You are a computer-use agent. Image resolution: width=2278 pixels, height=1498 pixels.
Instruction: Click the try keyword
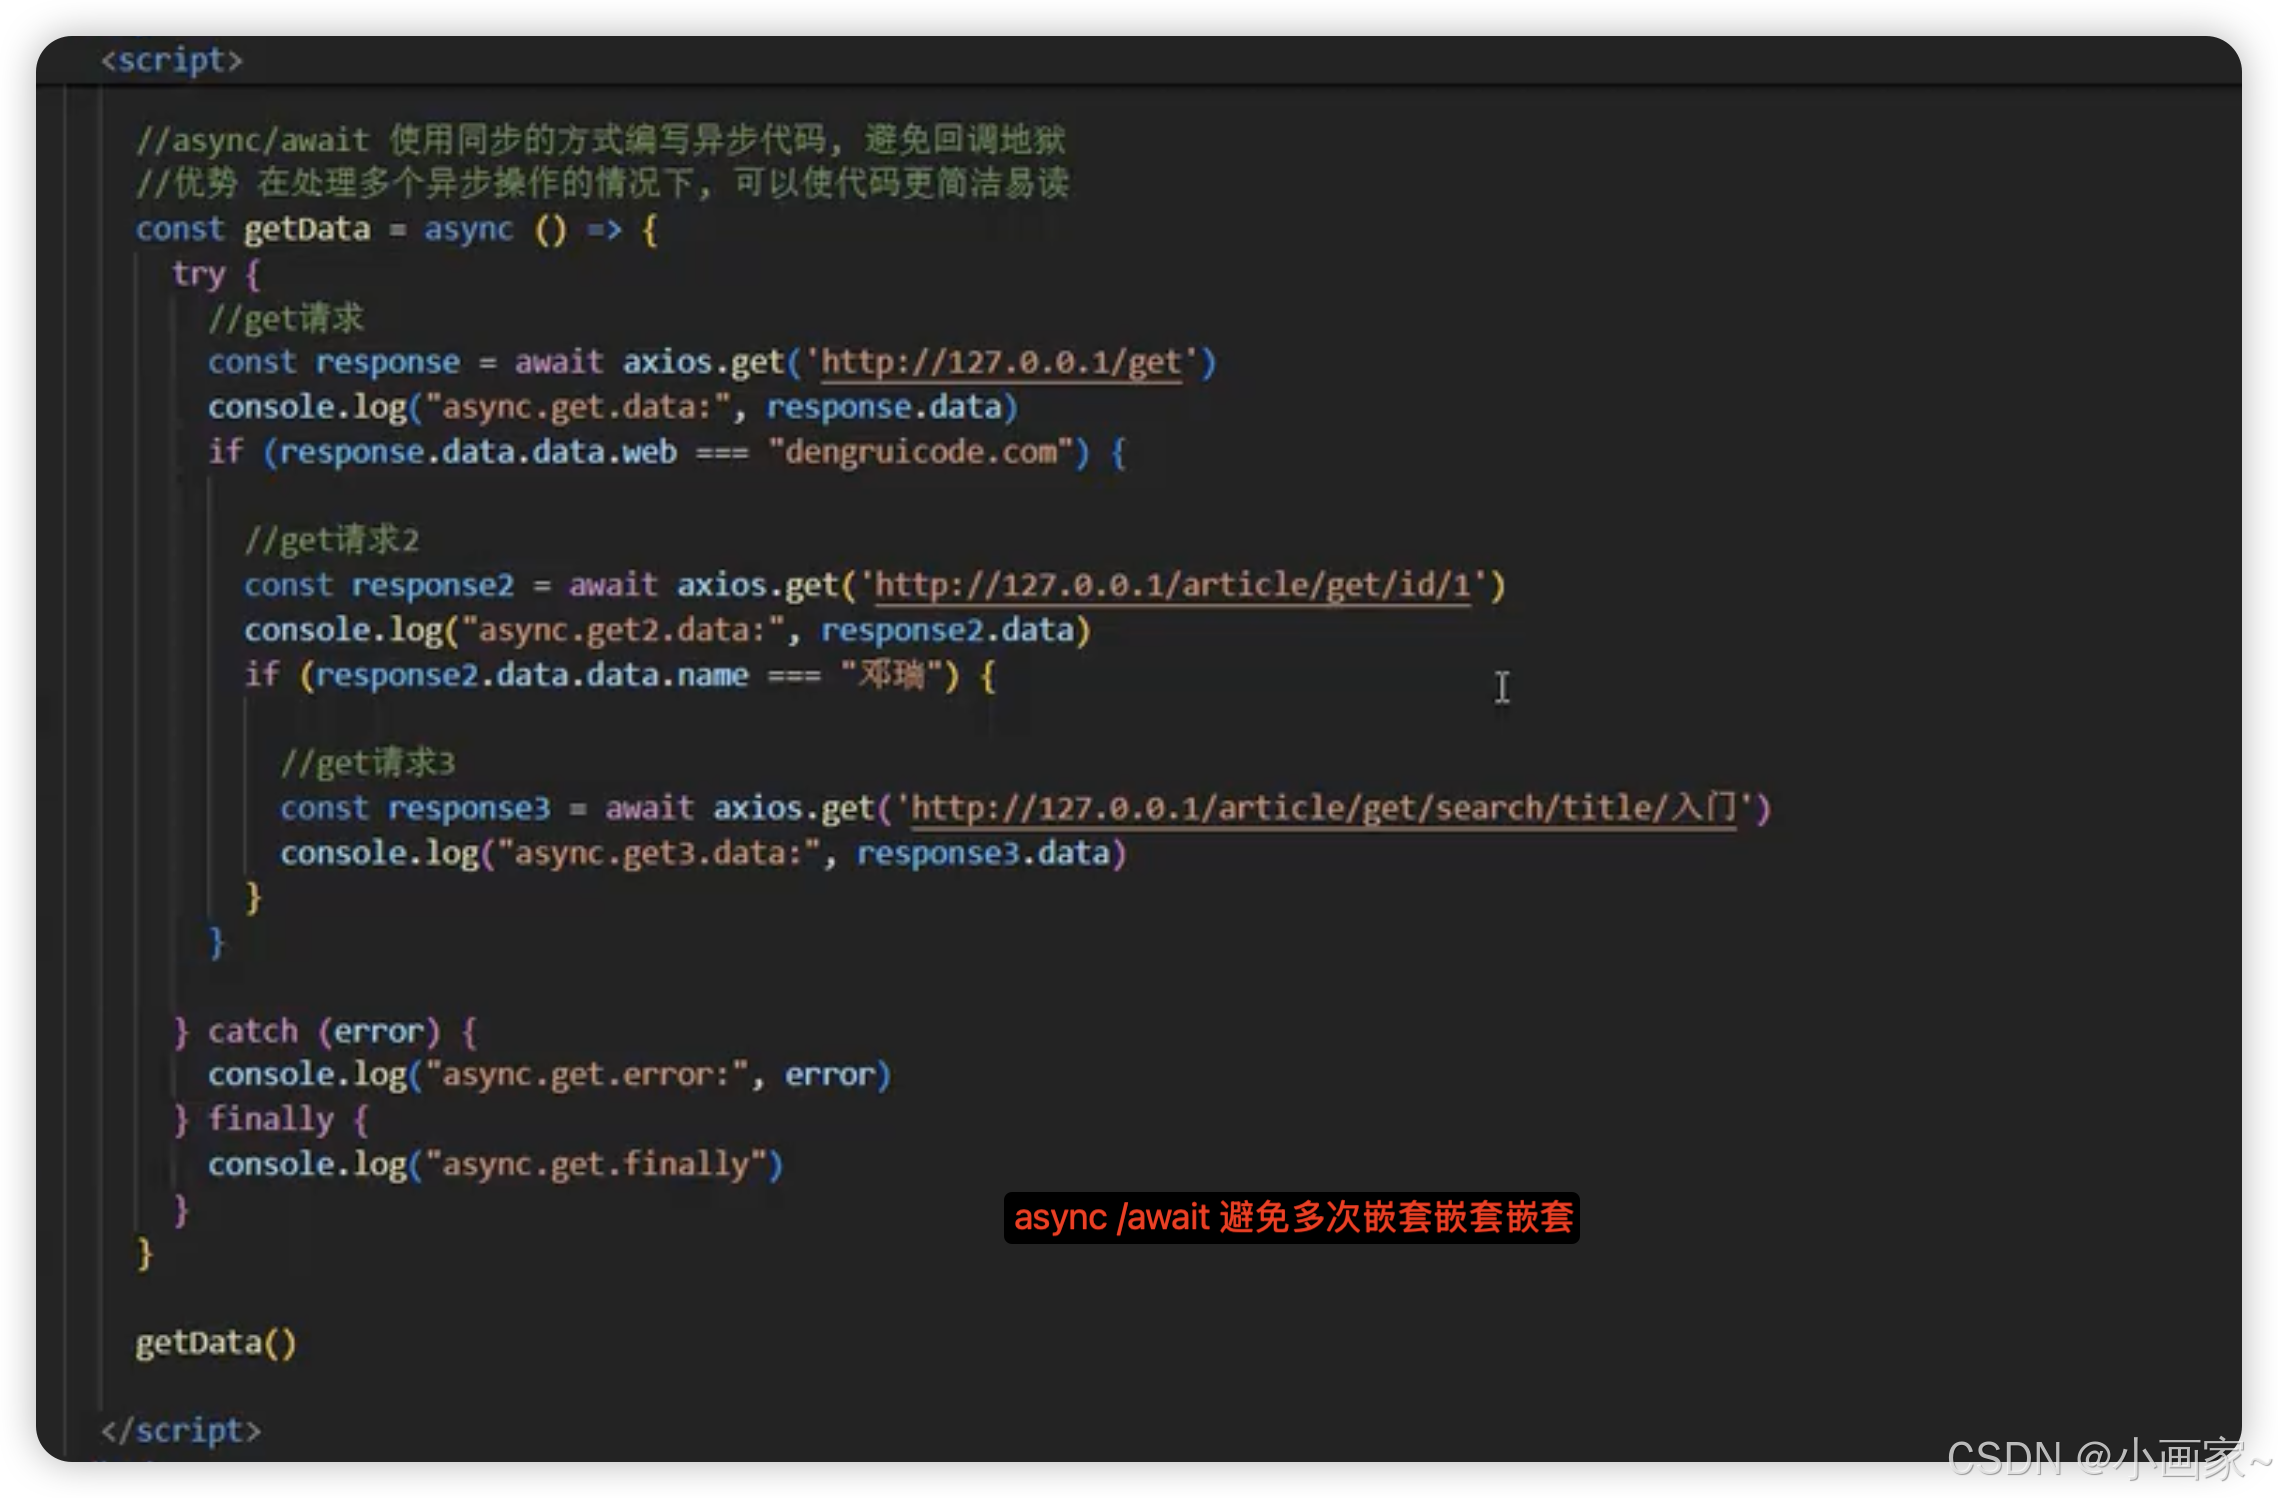198,274
